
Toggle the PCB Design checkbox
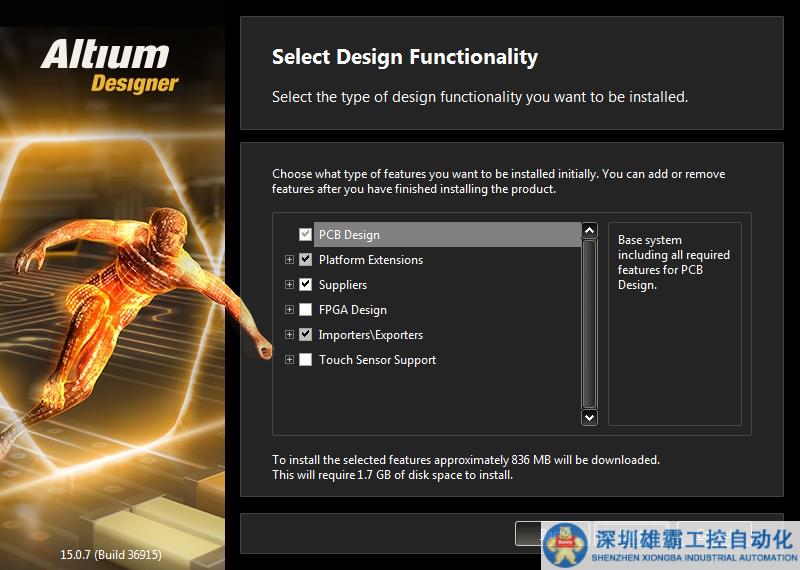[x=306, y=235]
